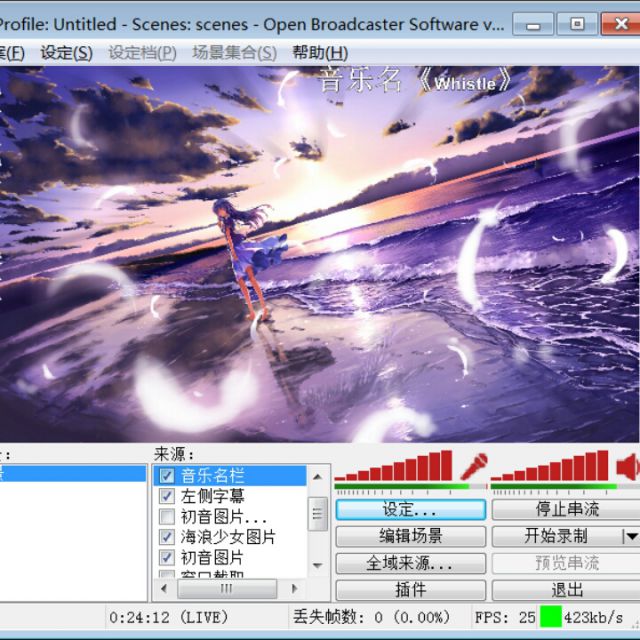The width and height of the screenshot is (640, 640).
Task: Minimize the OBS window
Action: tap(533, 24)
